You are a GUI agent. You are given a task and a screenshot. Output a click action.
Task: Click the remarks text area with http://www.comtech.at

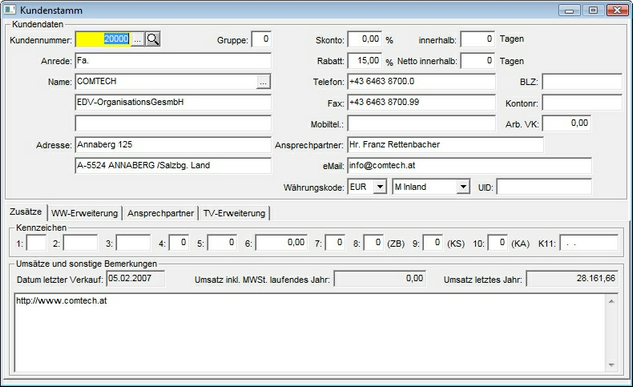coord(310,333)
